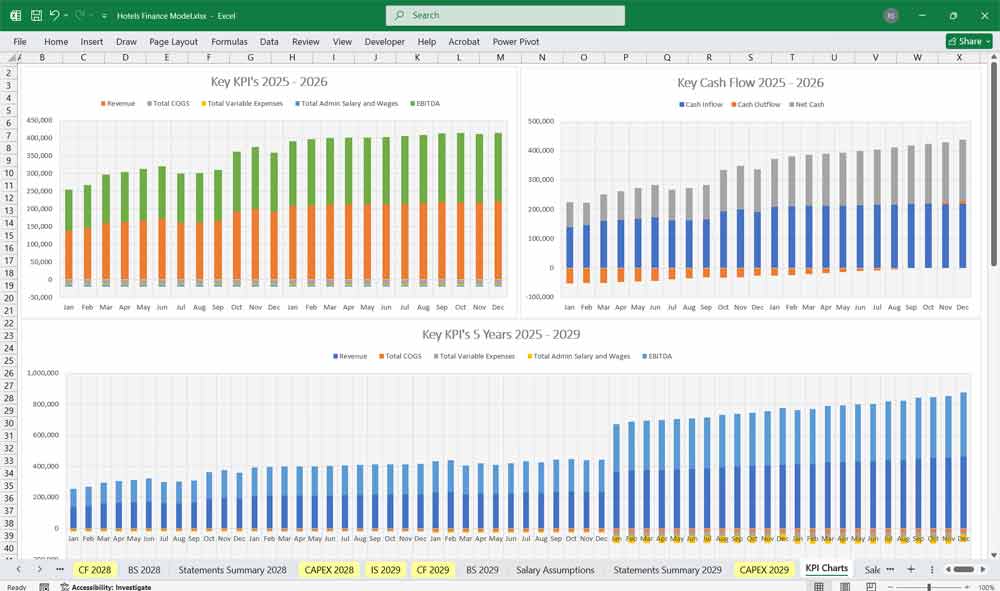Click the Redo icon

click(78, 14)
